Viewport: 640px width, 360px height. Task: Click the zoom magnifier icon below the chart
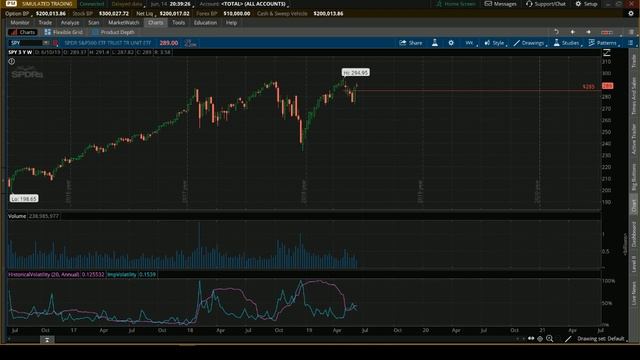pyautogui.click(x=550, y=338)
